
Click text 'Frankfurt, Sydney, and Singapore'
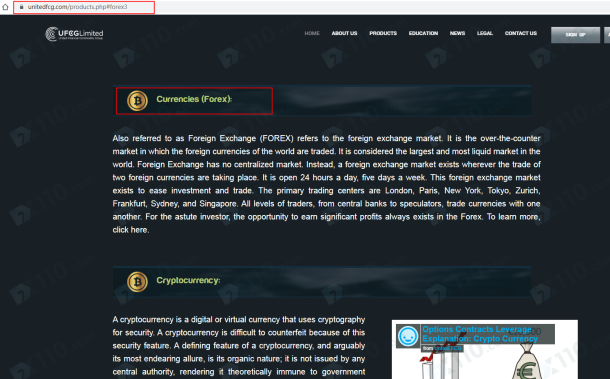(175, 204)
